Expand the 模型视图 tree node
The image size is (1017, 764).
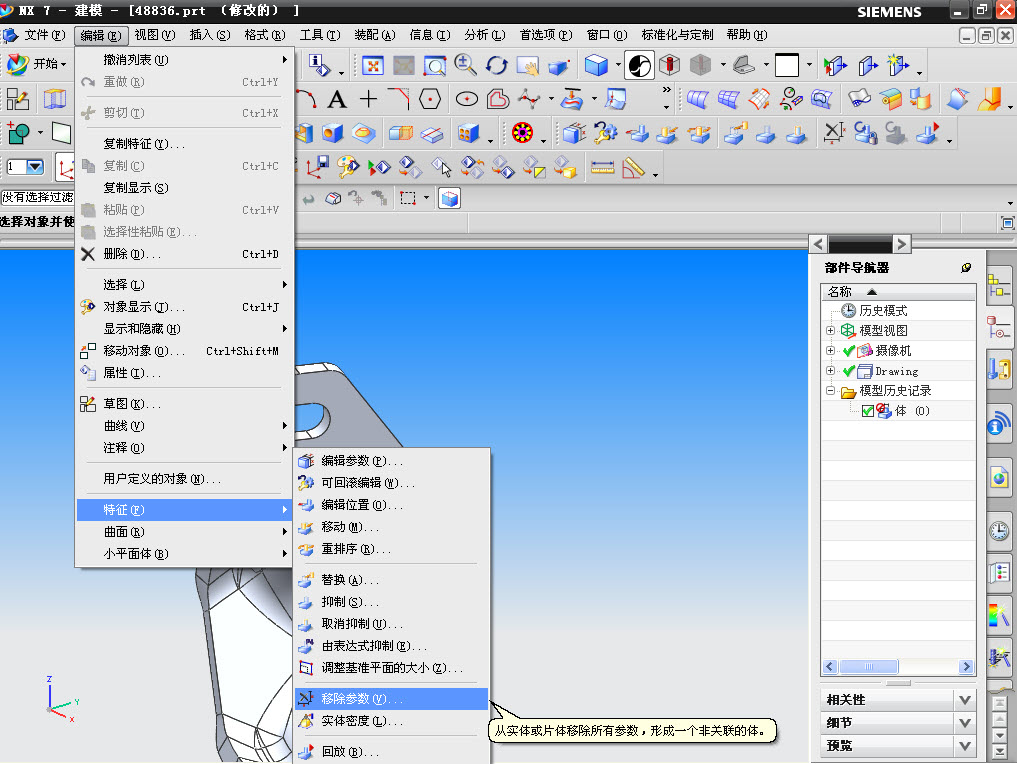[x=830, y=330]
